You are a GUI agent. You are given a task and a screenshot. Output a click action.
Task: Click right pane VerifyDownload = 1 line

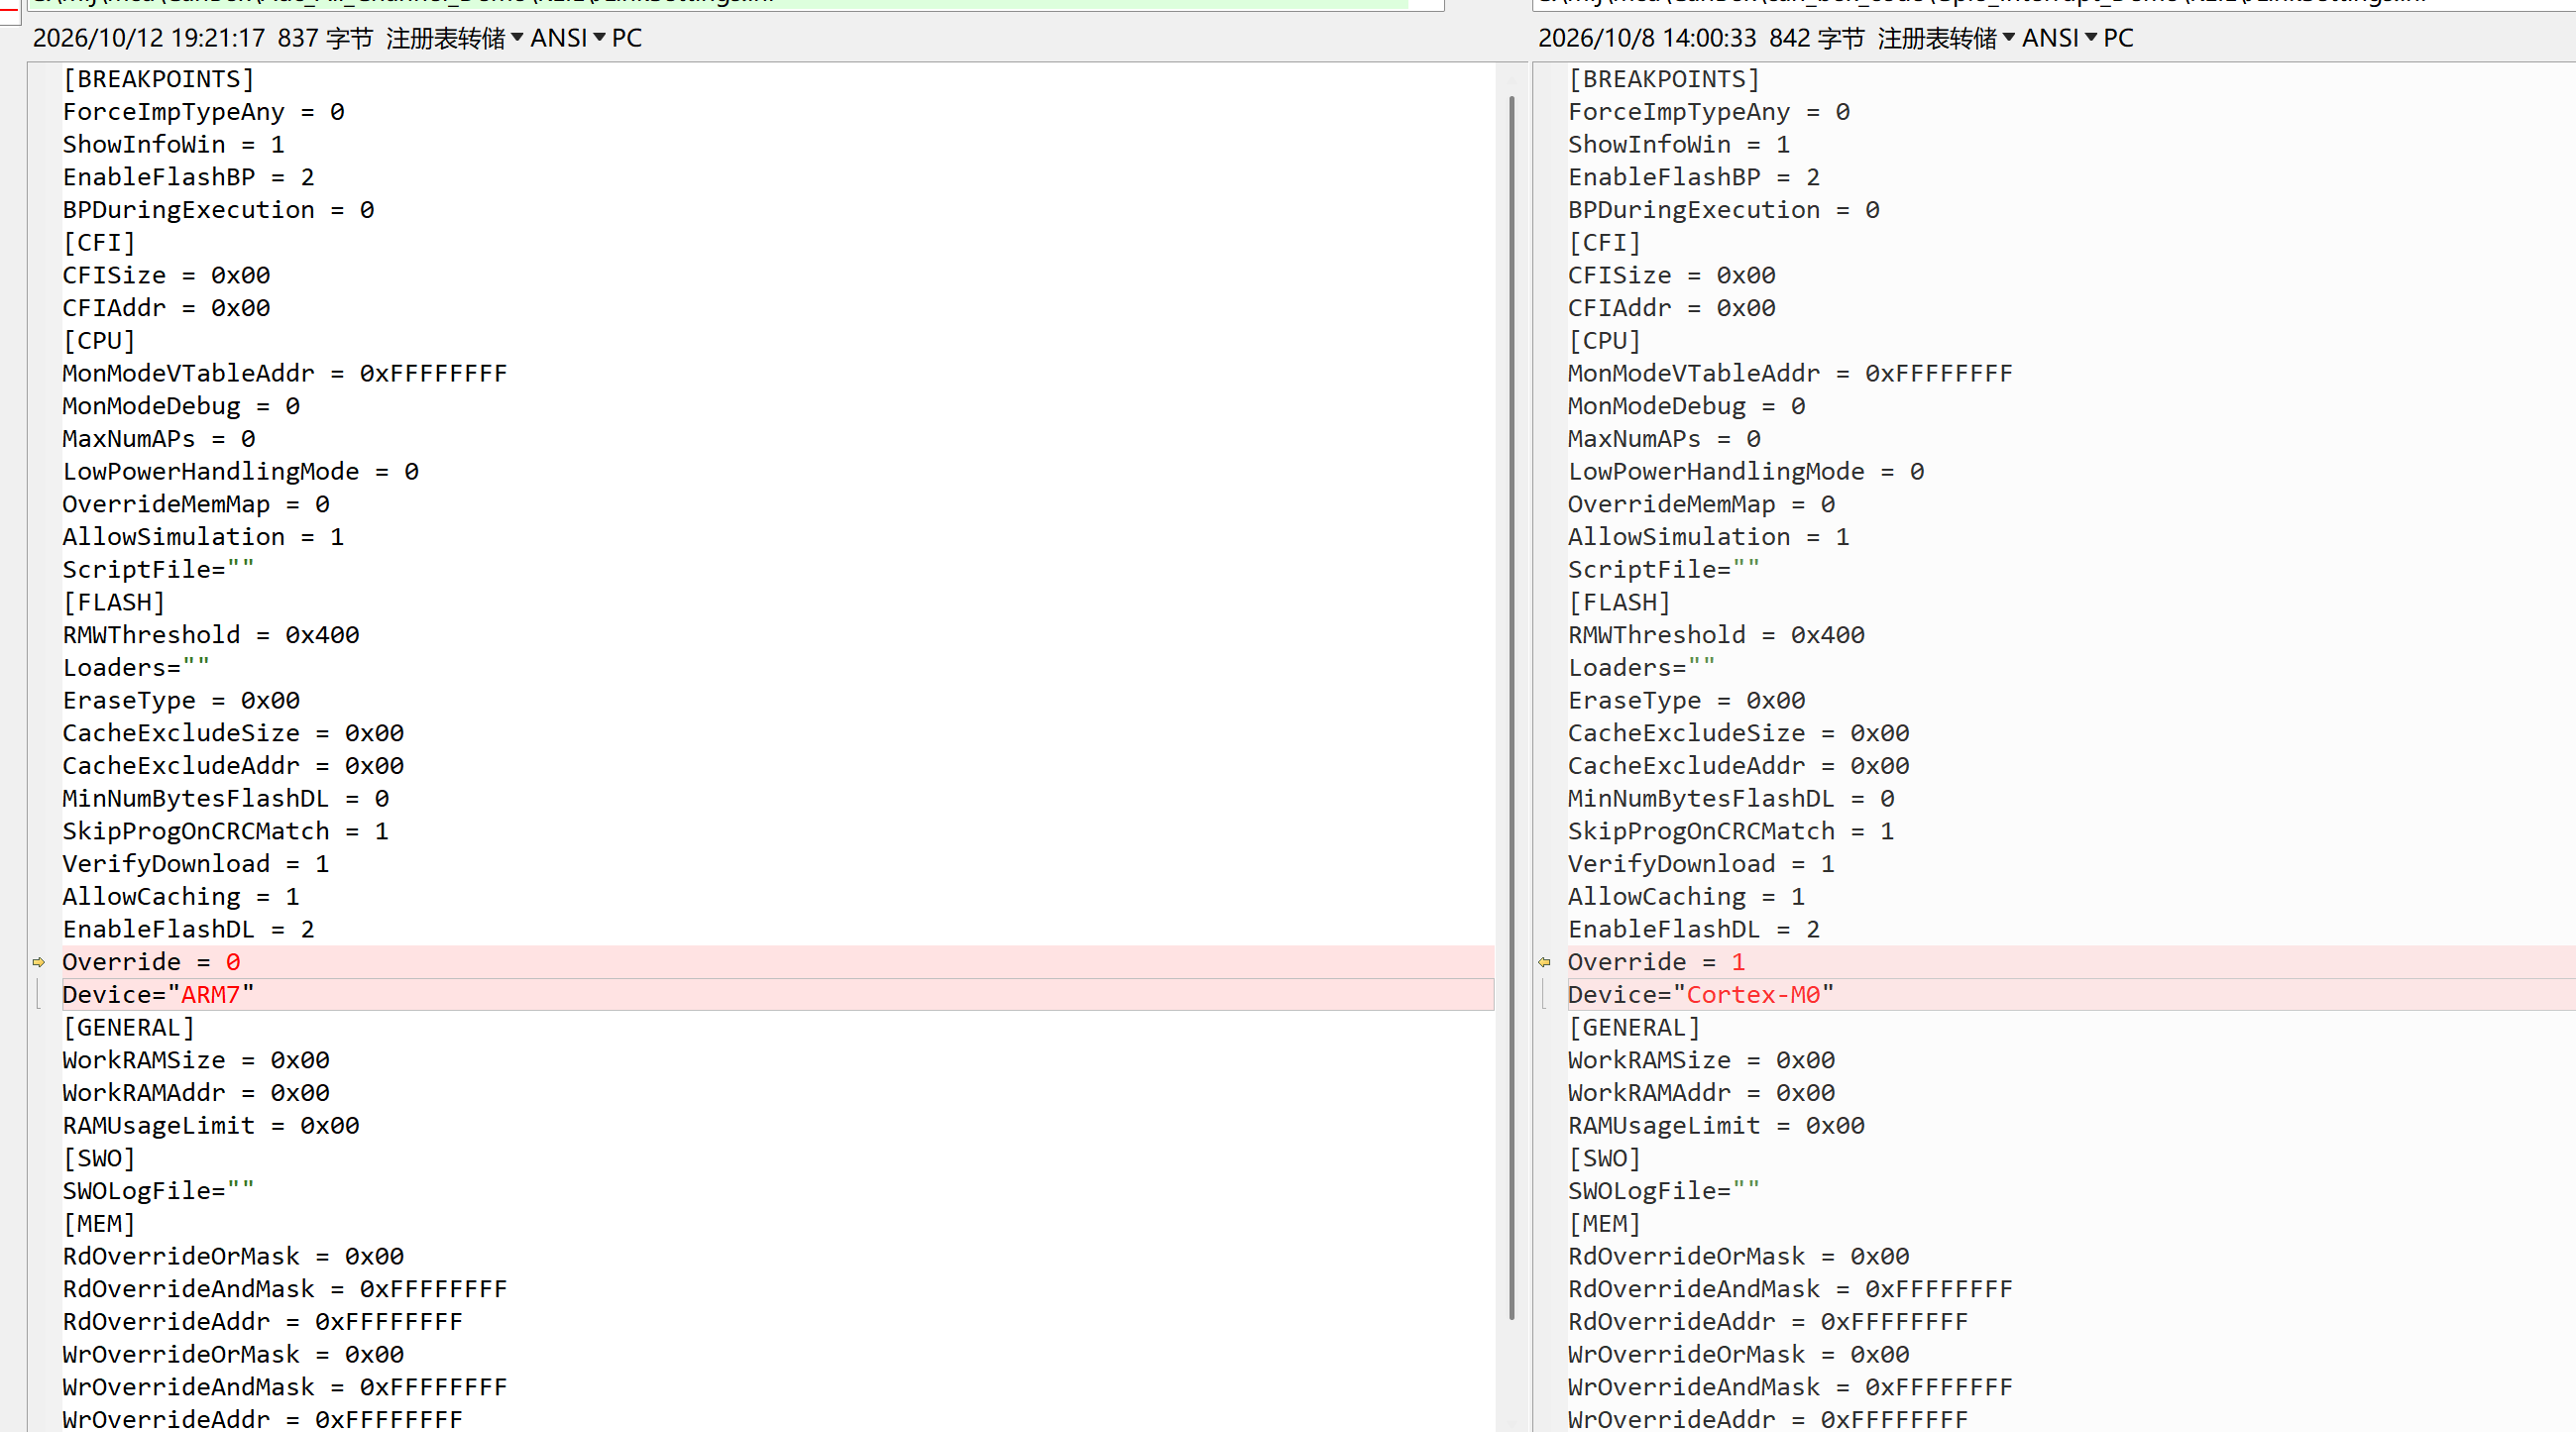tap(1701, 864)
